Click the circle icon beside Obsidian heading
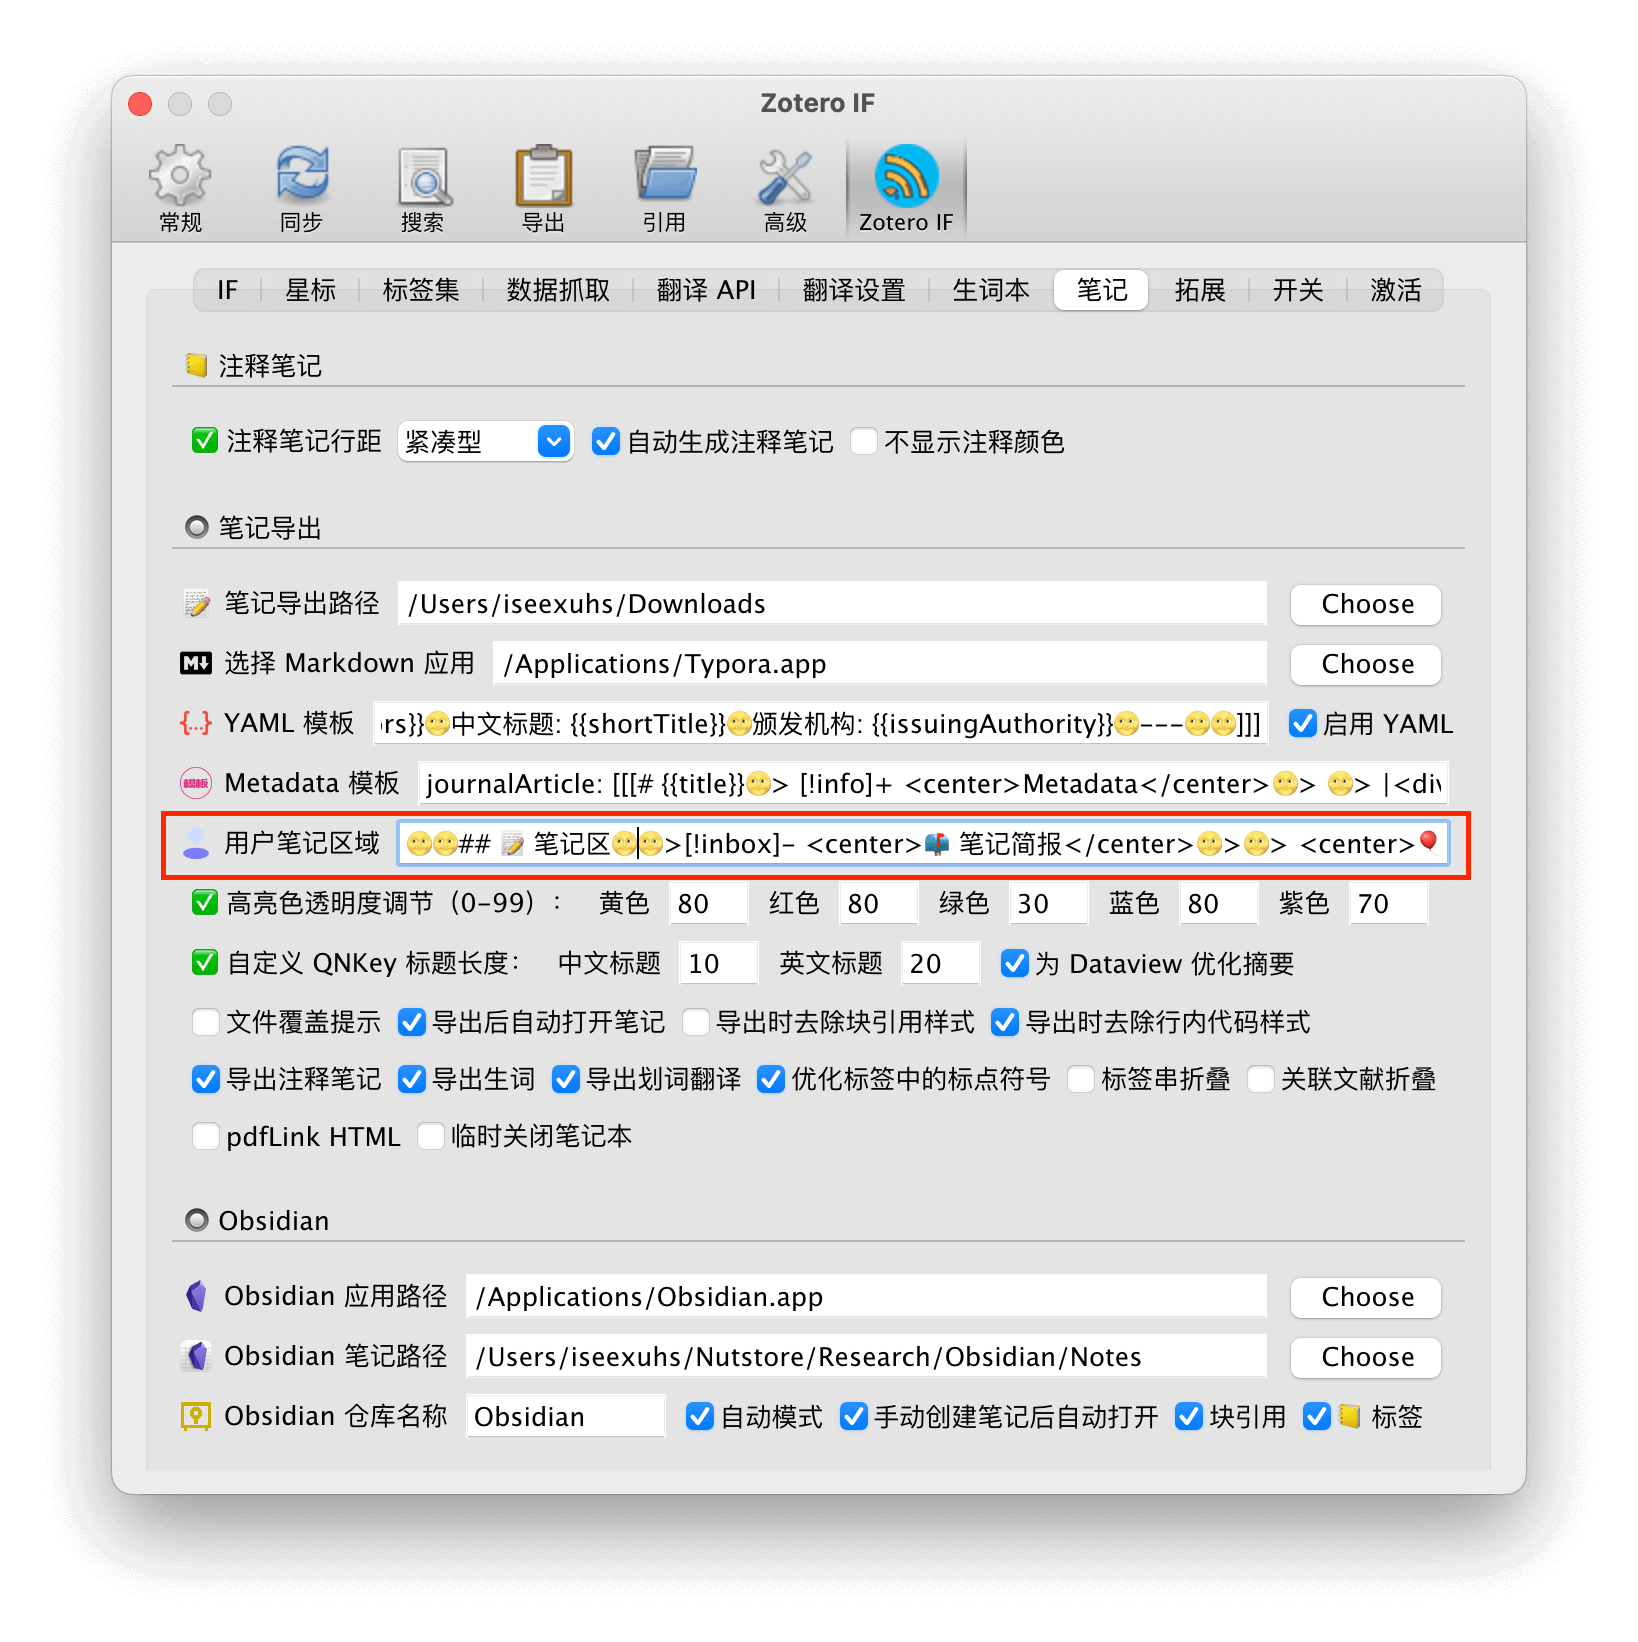Image resolution: width=1638 pixels, height=1642 pixels. click(197, 1220)
